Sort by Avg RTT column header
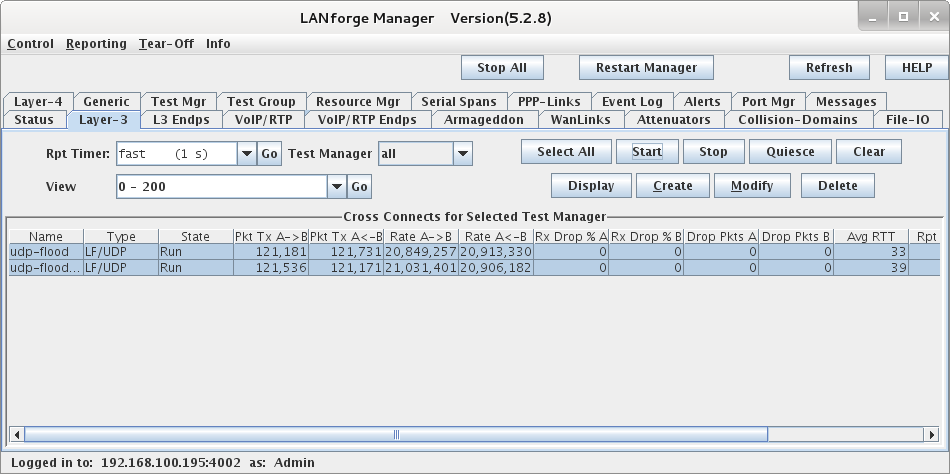 [x=871, y=236]
